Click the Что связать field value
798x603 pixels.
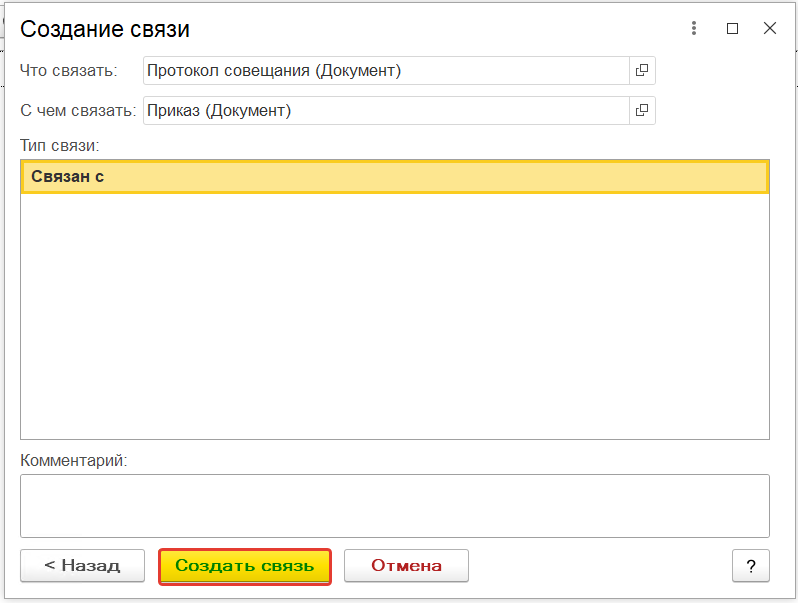click(385, 70)
